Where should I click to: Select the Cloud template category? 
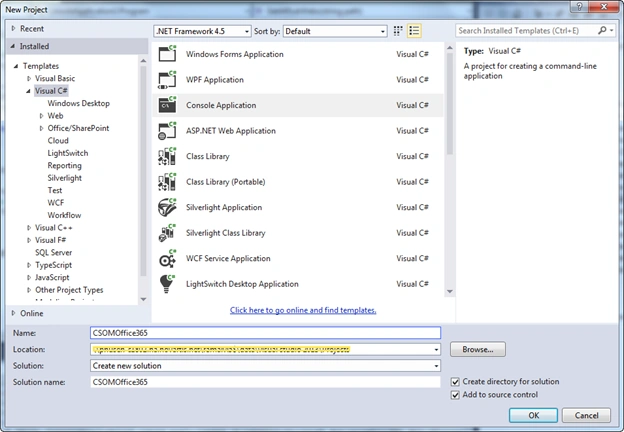click(58, 141)
